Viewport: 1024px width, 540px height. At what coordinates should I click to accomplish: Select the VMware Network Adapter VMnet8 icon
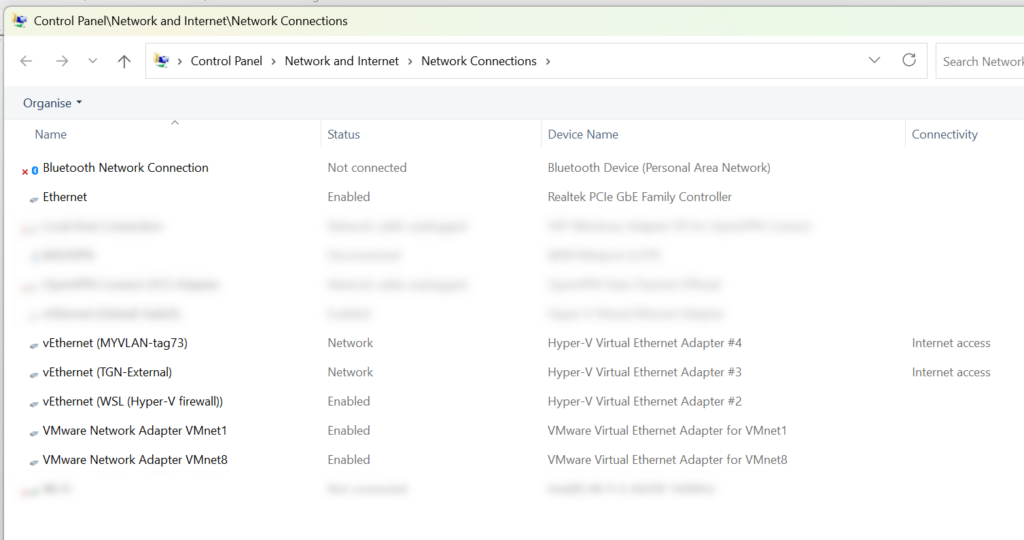click(34, 461)
